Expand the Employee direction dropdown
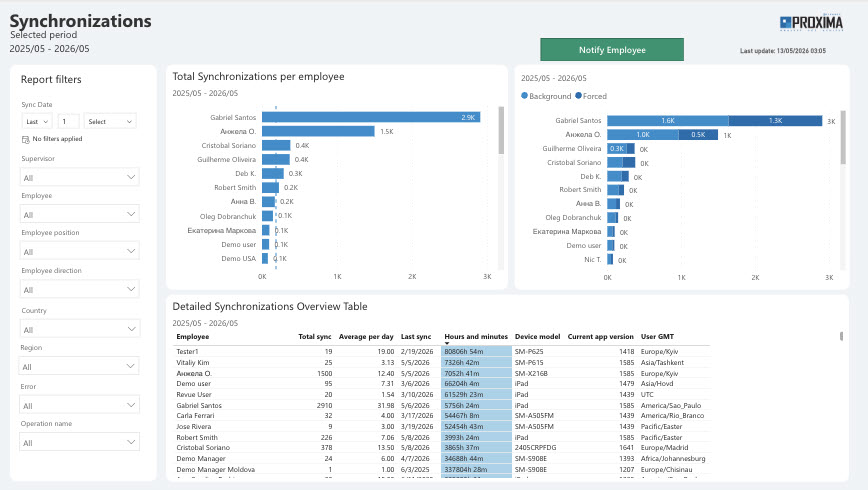The width and height of the screenshot is (868, 490). [x=79, y=290]
